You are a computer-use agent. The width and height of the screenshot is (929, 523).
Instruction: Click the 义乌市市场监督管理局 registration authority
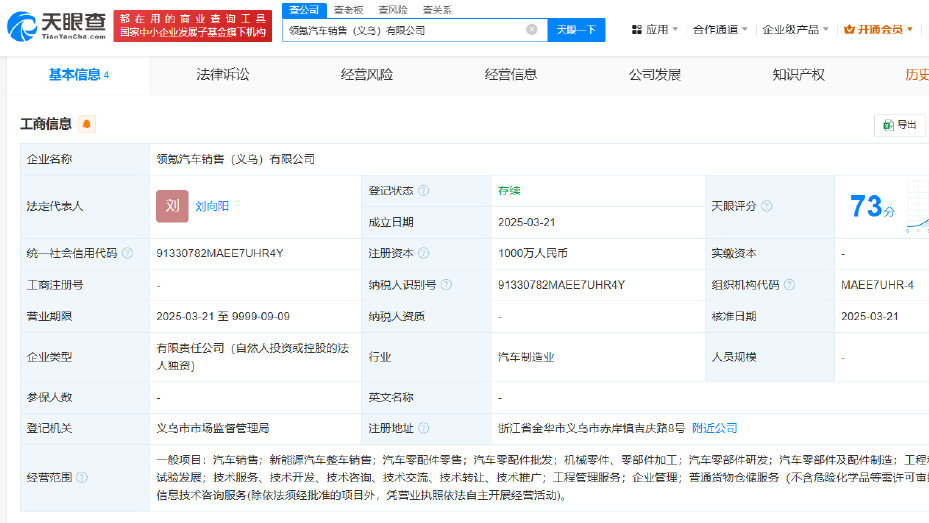pyautogui.click(x=213, y=428)
